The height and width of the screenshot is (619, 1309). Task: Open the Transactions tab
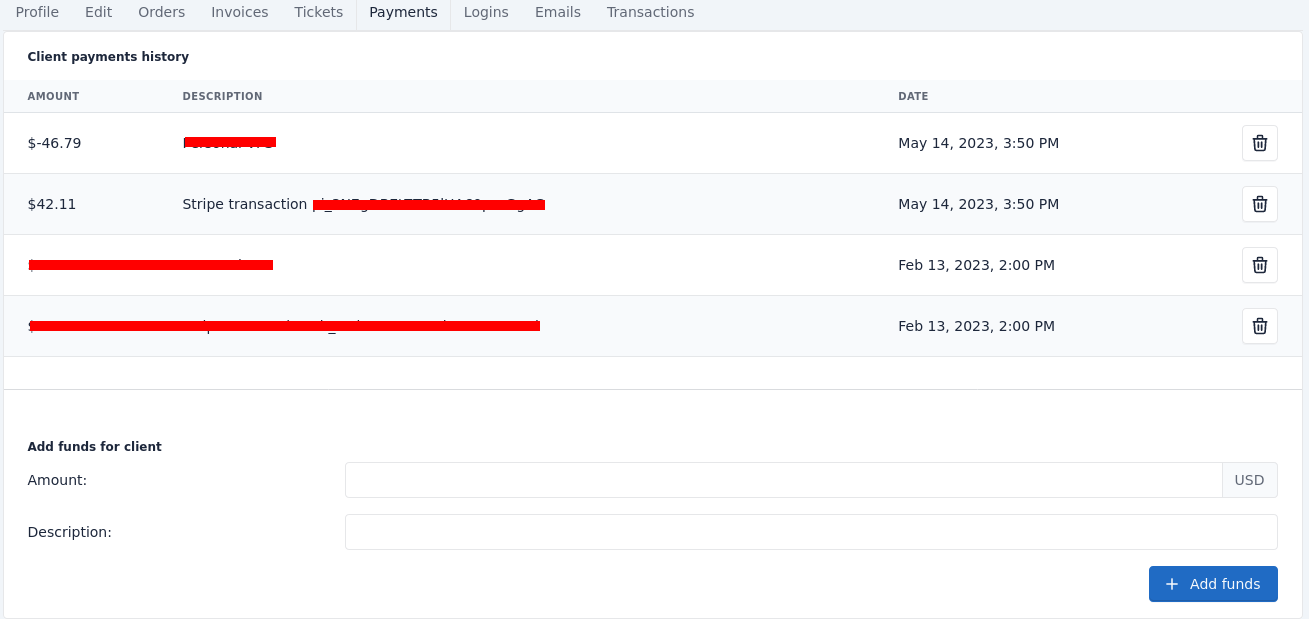650,12
